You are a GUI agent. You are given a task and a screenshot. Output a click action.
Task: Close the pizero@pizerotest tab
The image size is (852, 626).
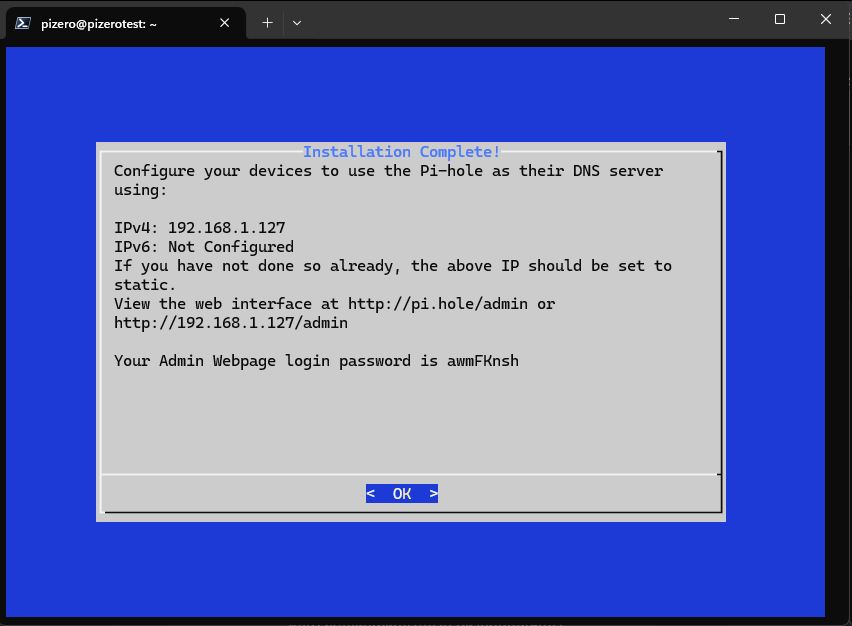225,22
